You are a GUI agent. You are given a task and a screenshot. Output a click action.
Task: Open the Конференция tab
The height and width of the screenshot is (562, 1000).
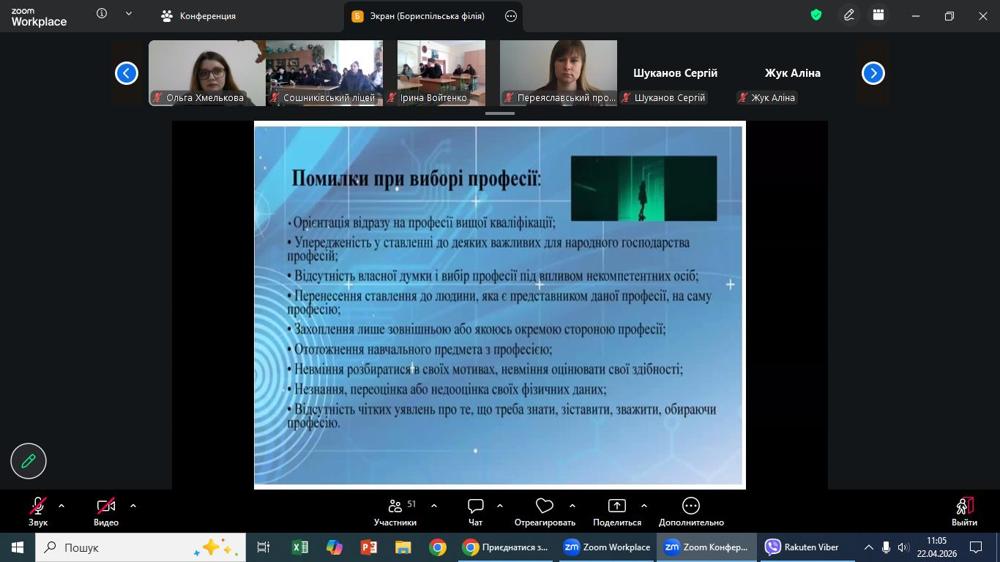coord(198,16)
